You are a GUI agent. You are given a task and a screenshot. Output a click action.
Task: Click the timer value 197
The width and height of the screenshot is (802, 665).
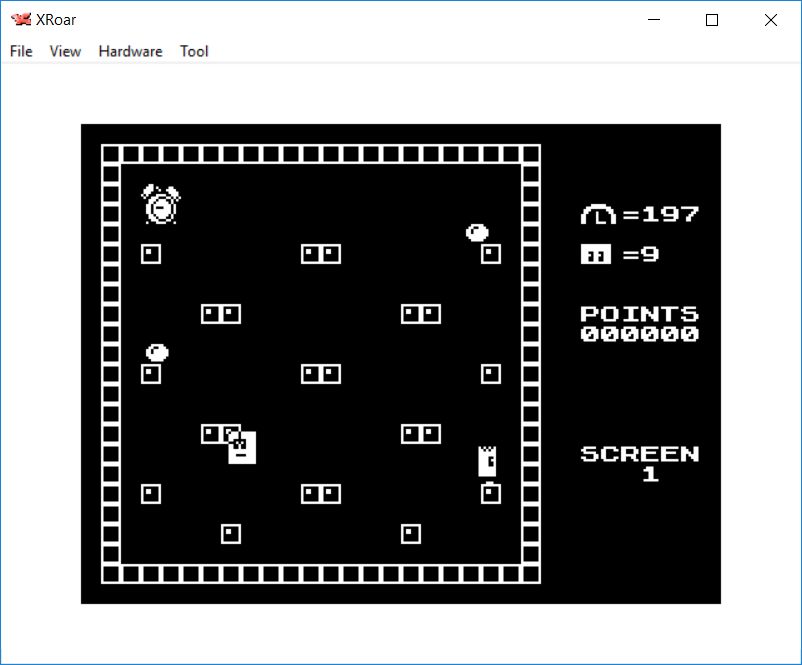pos(670,214)
